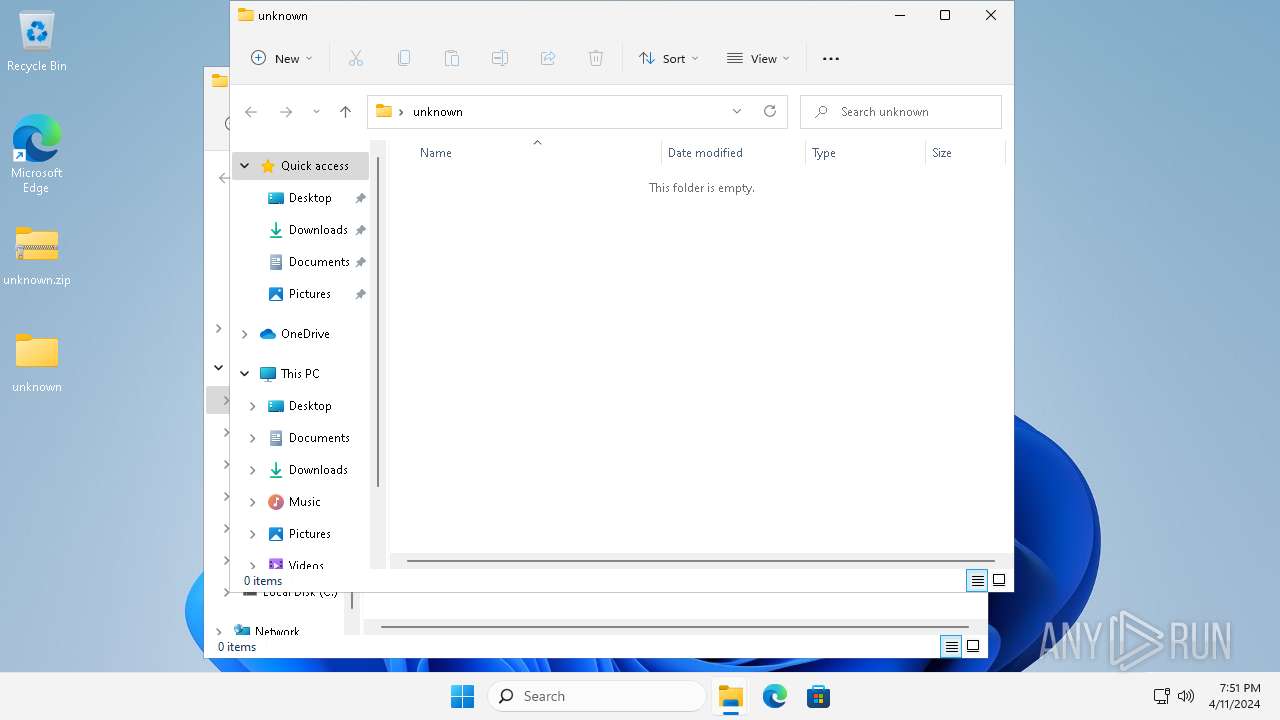Open the View layout dropdown
1280x720 pixels.
pyautogui.click(x=758, y=58)
